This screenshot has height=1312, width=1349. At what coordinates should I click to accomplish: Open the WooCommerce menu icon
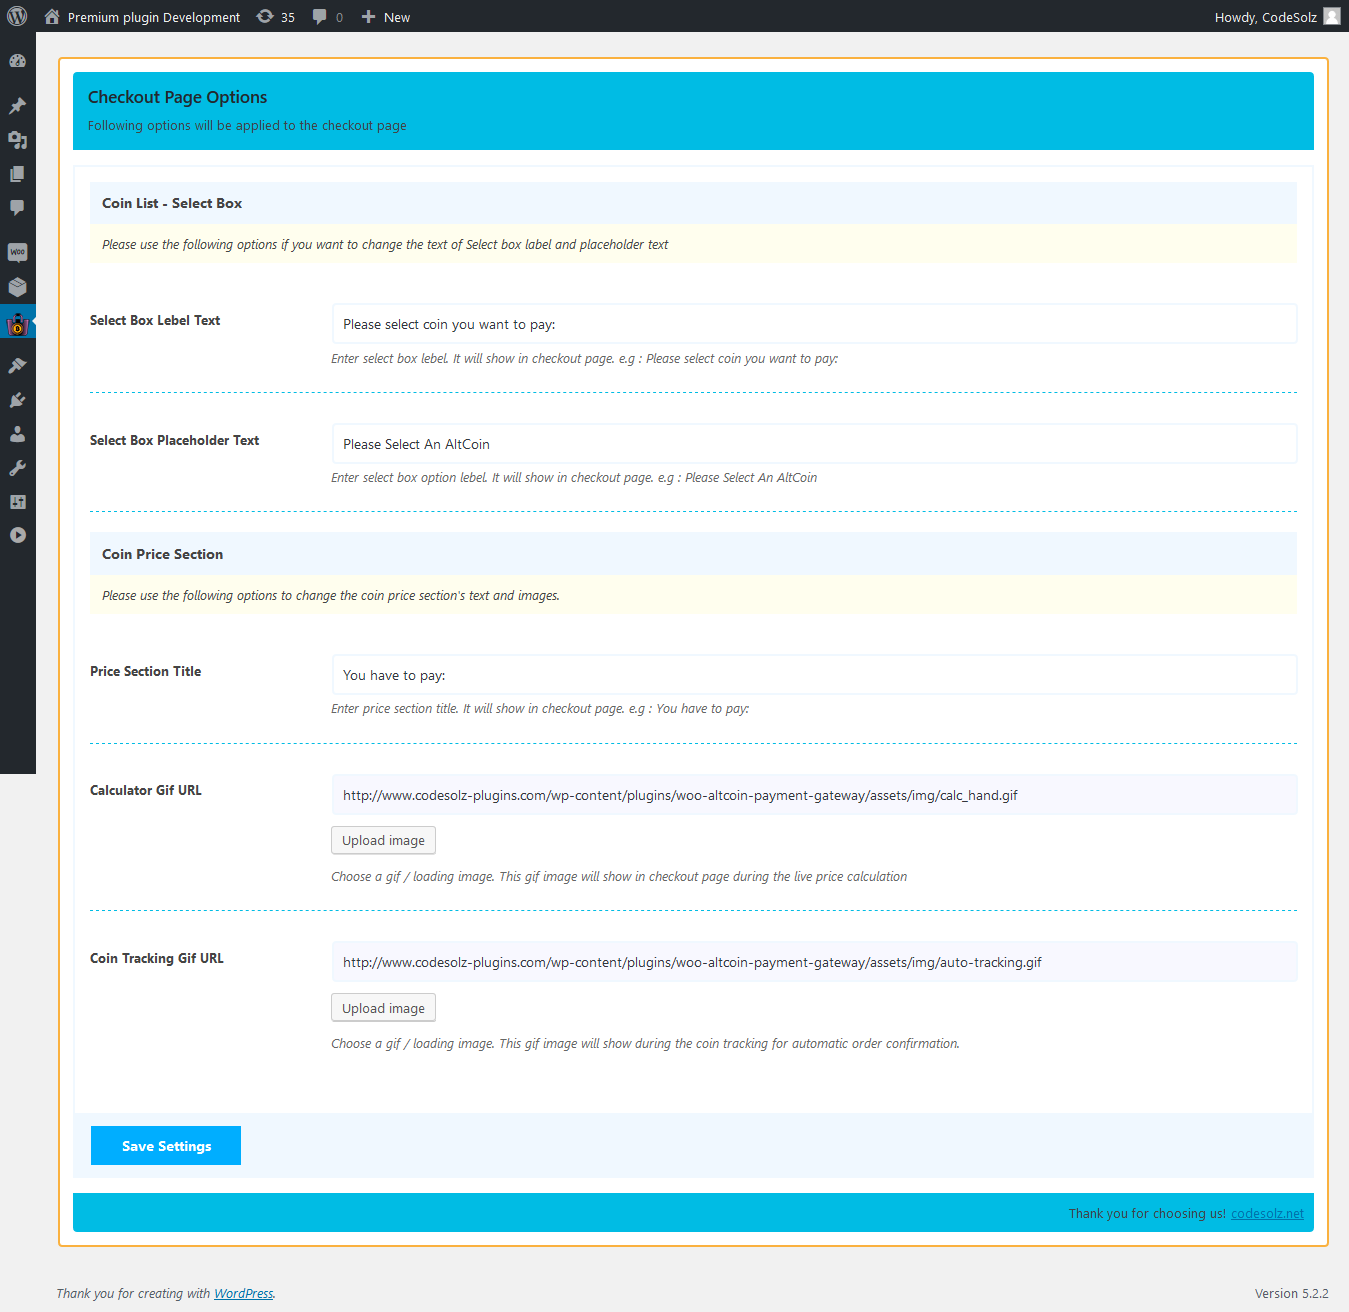[x=17, y=252]
